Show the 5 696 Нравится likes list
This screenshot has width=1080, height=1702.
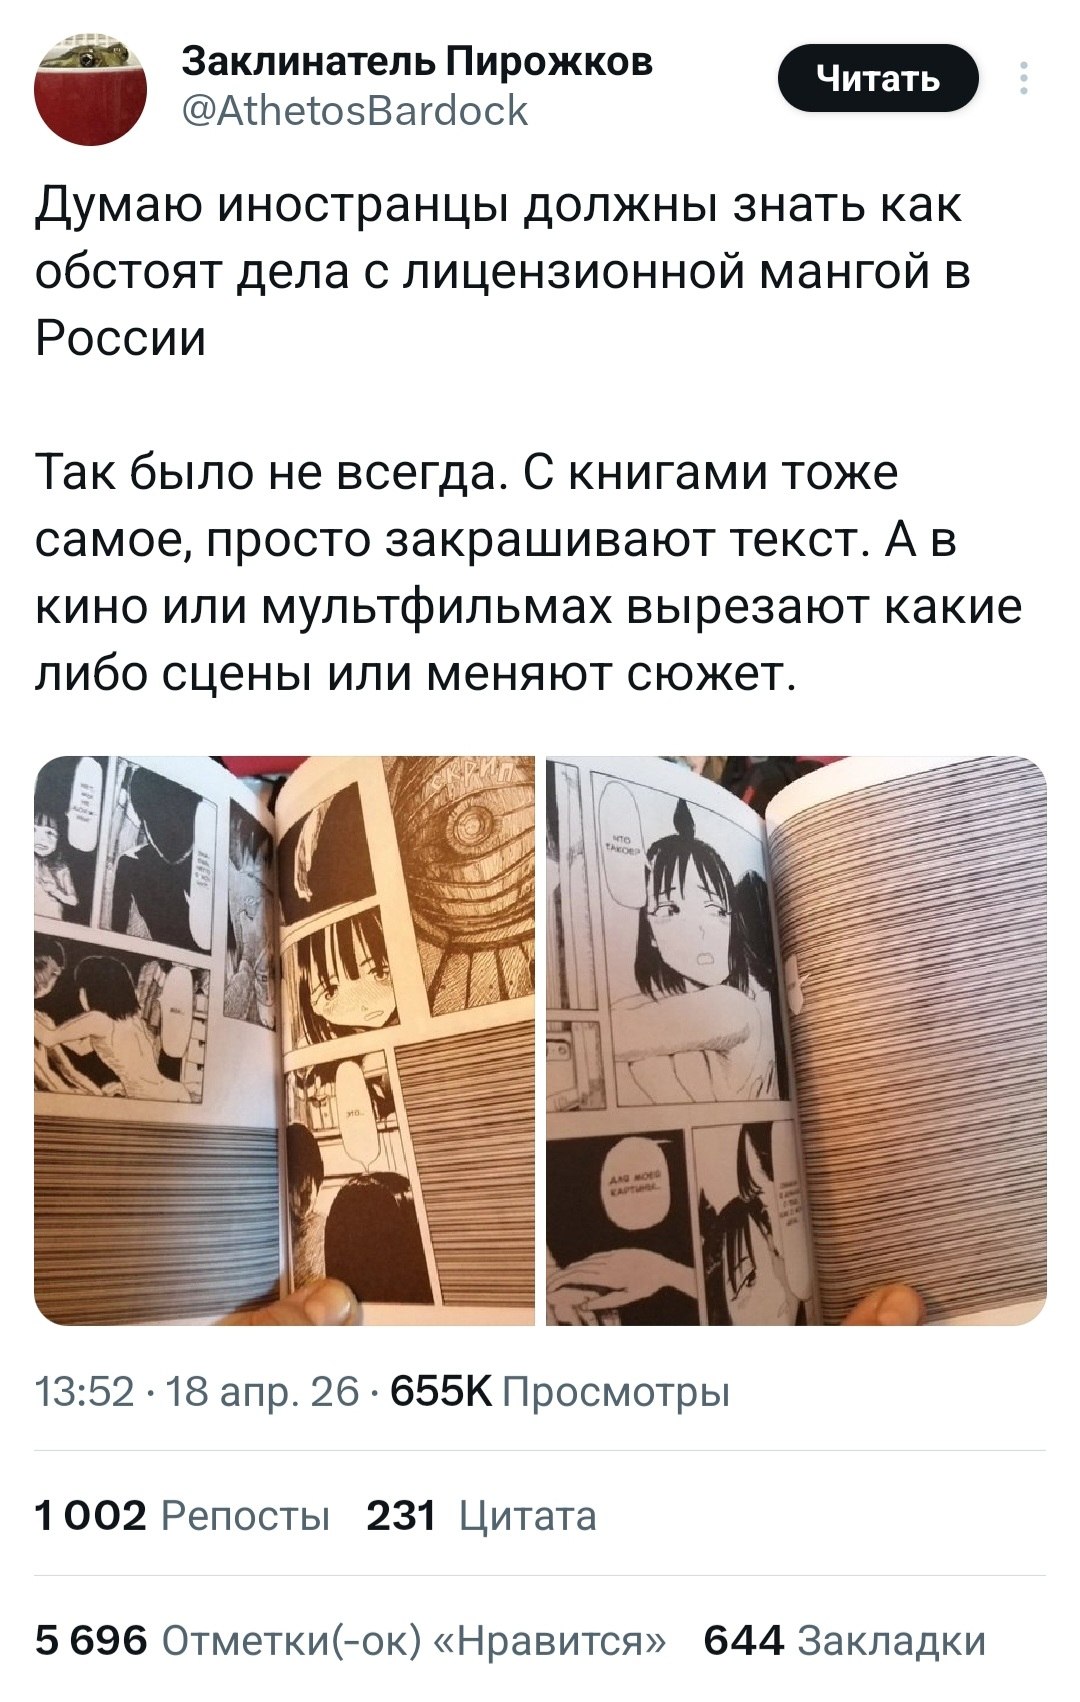click(351, 1641)
